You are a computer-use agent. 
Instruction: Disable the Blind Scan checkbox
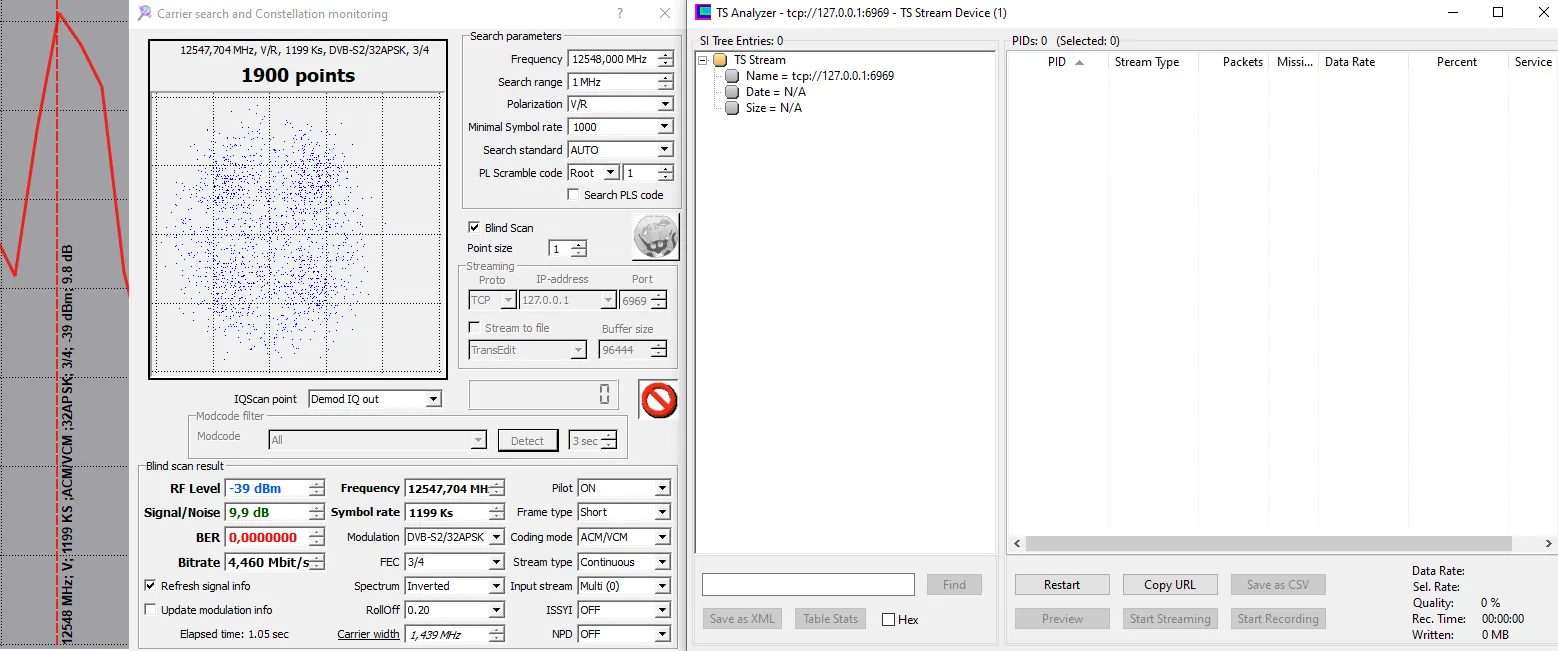click(x=474, y=228)
